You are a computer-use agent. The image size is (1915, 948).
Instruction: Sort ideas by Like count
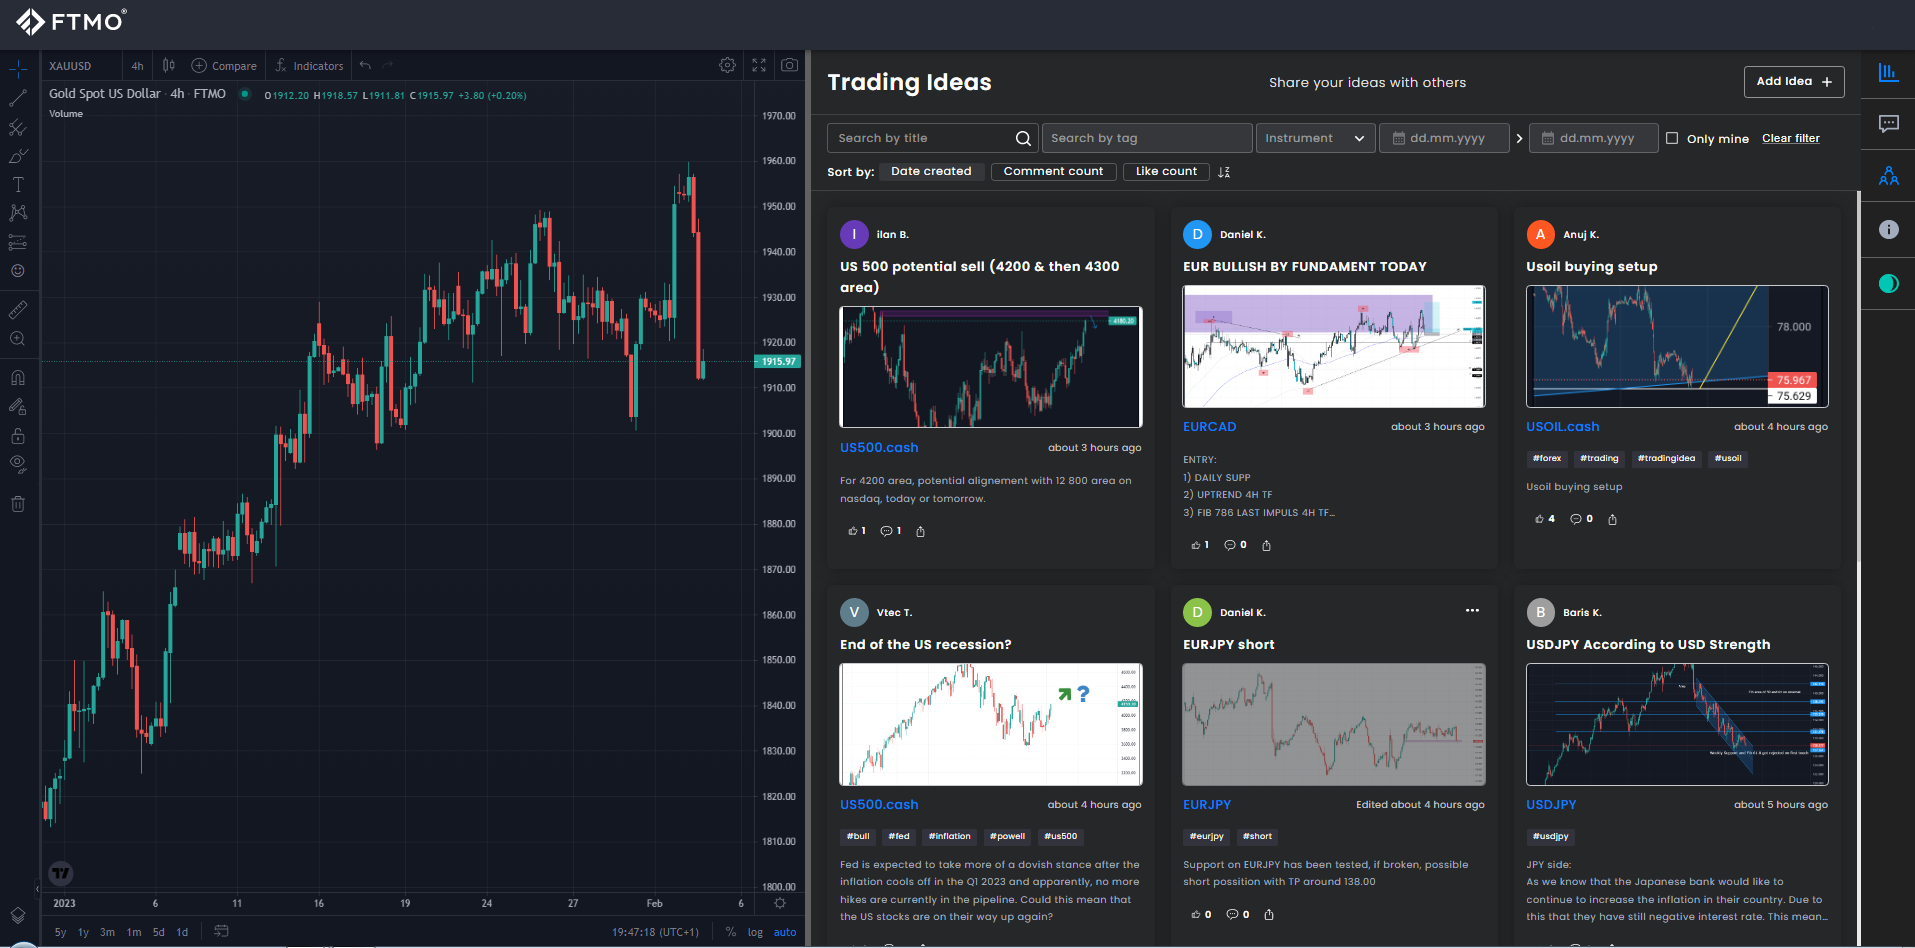[1166, 172]
